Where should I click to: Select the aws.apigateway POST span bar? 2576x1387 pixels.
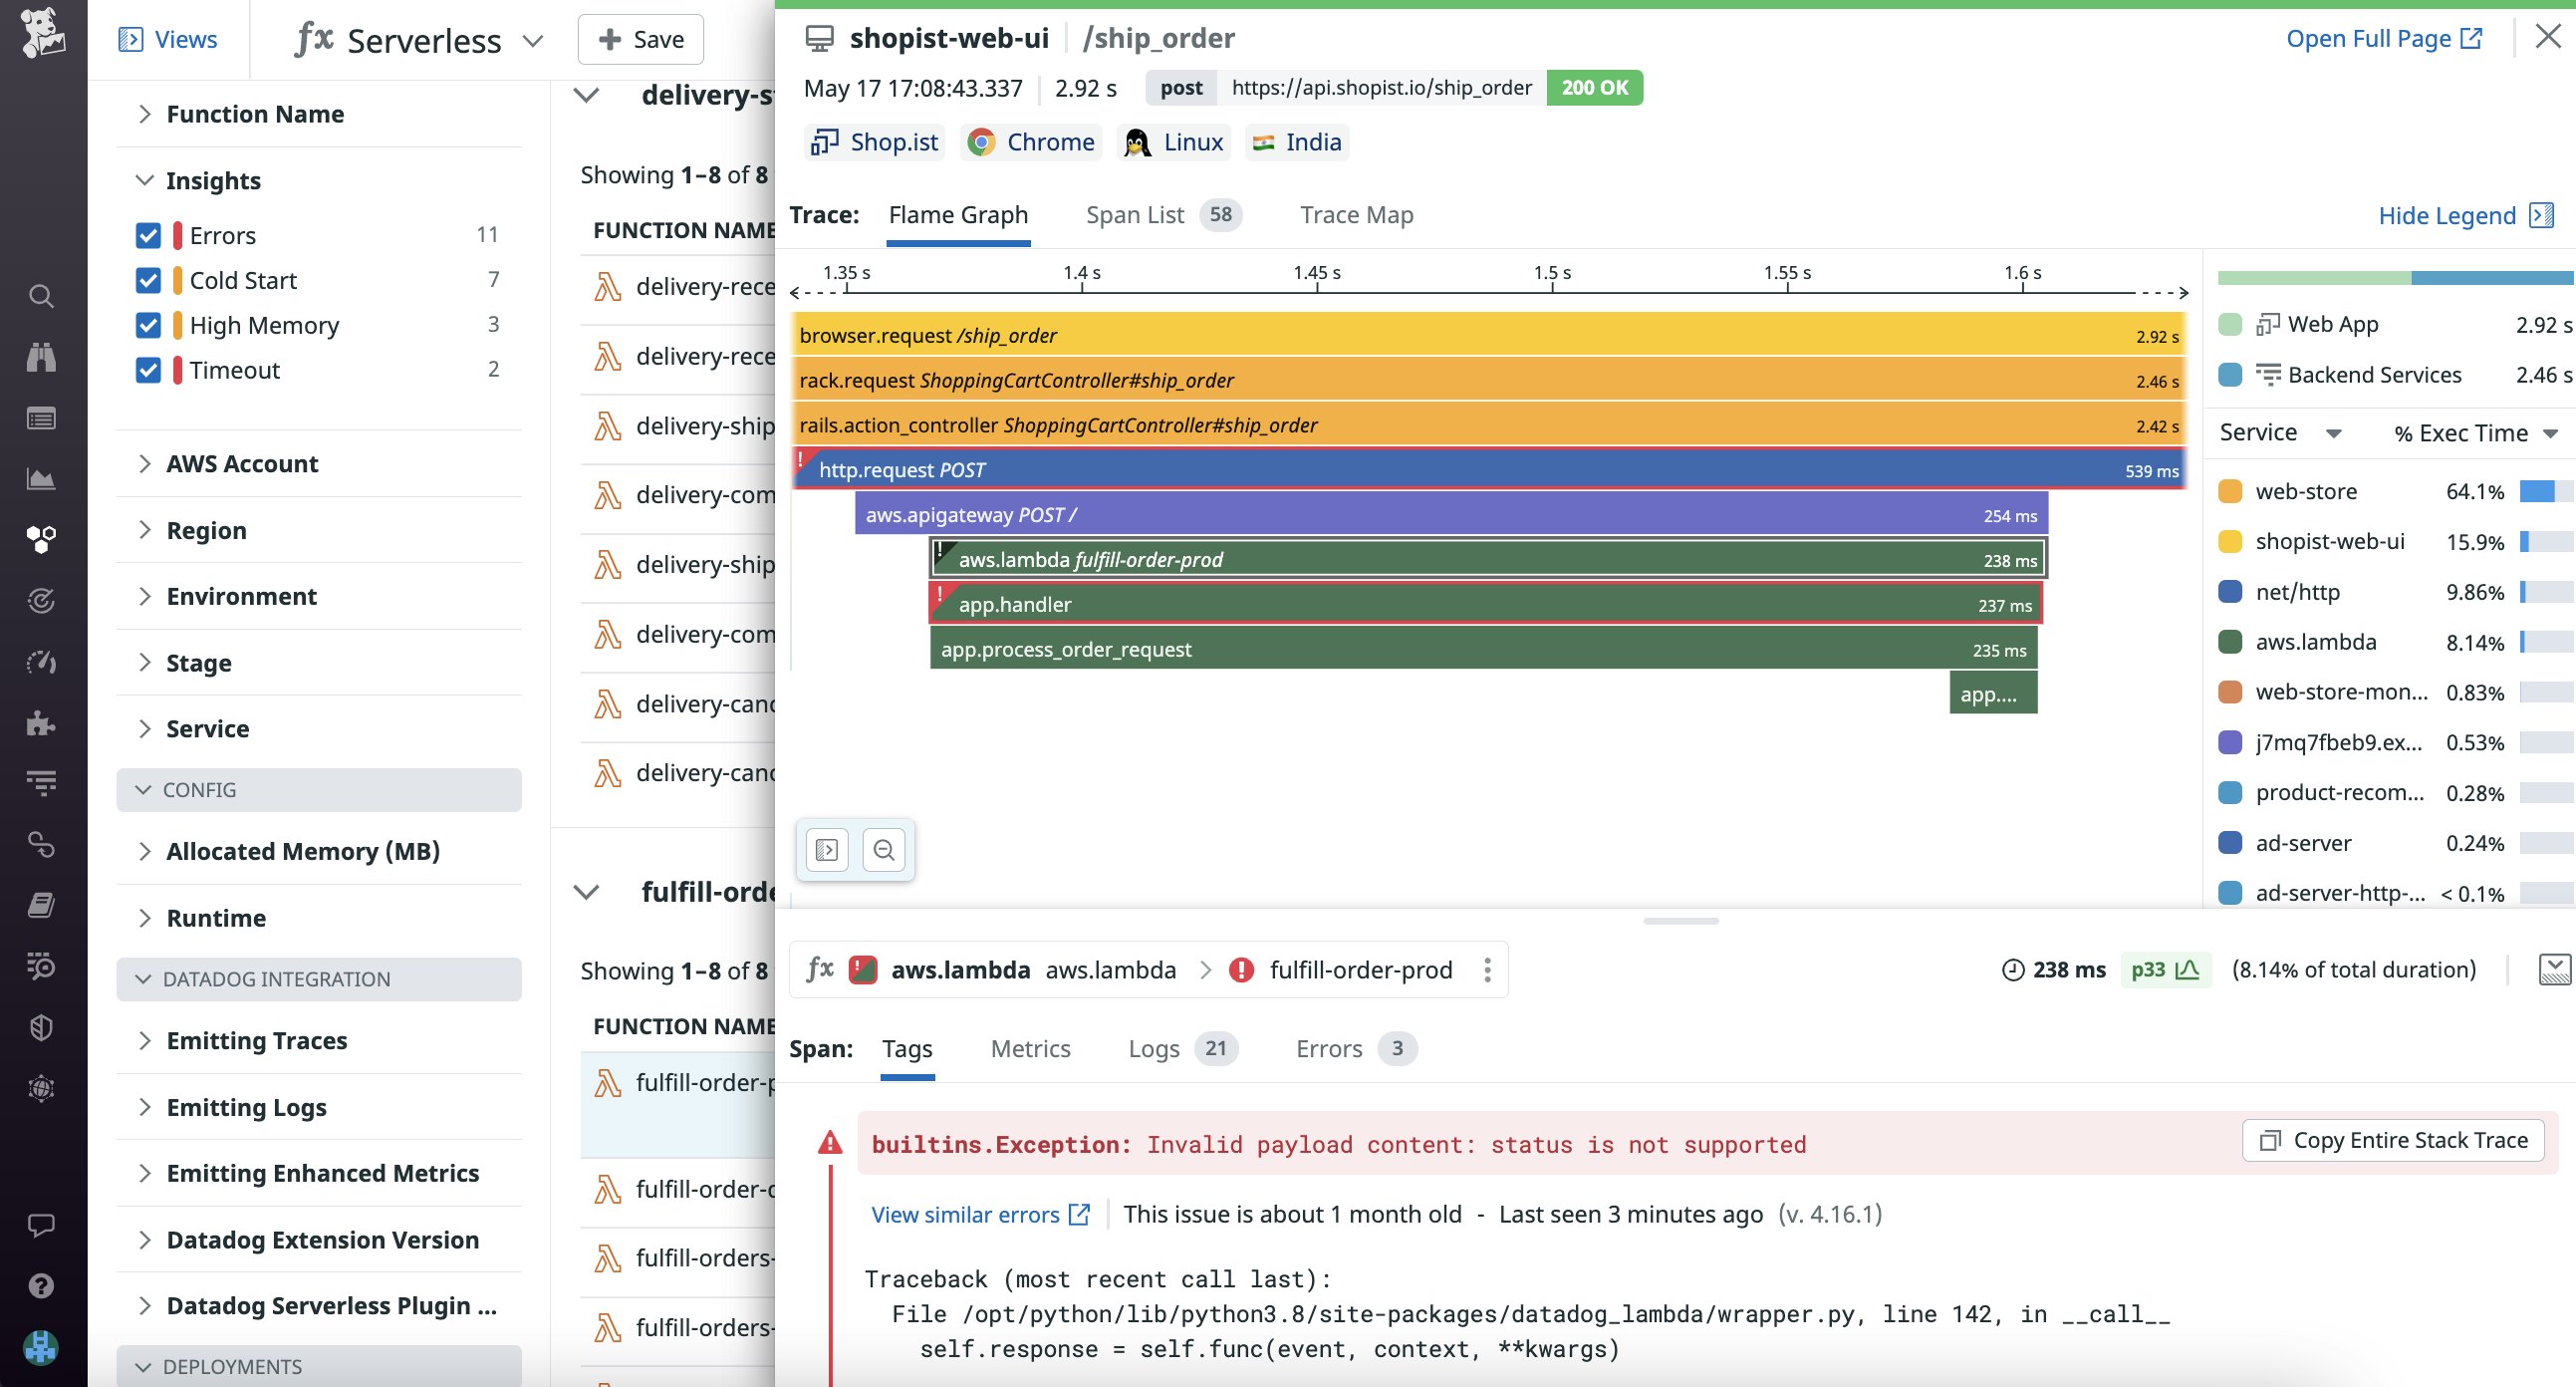[1450, 515]
